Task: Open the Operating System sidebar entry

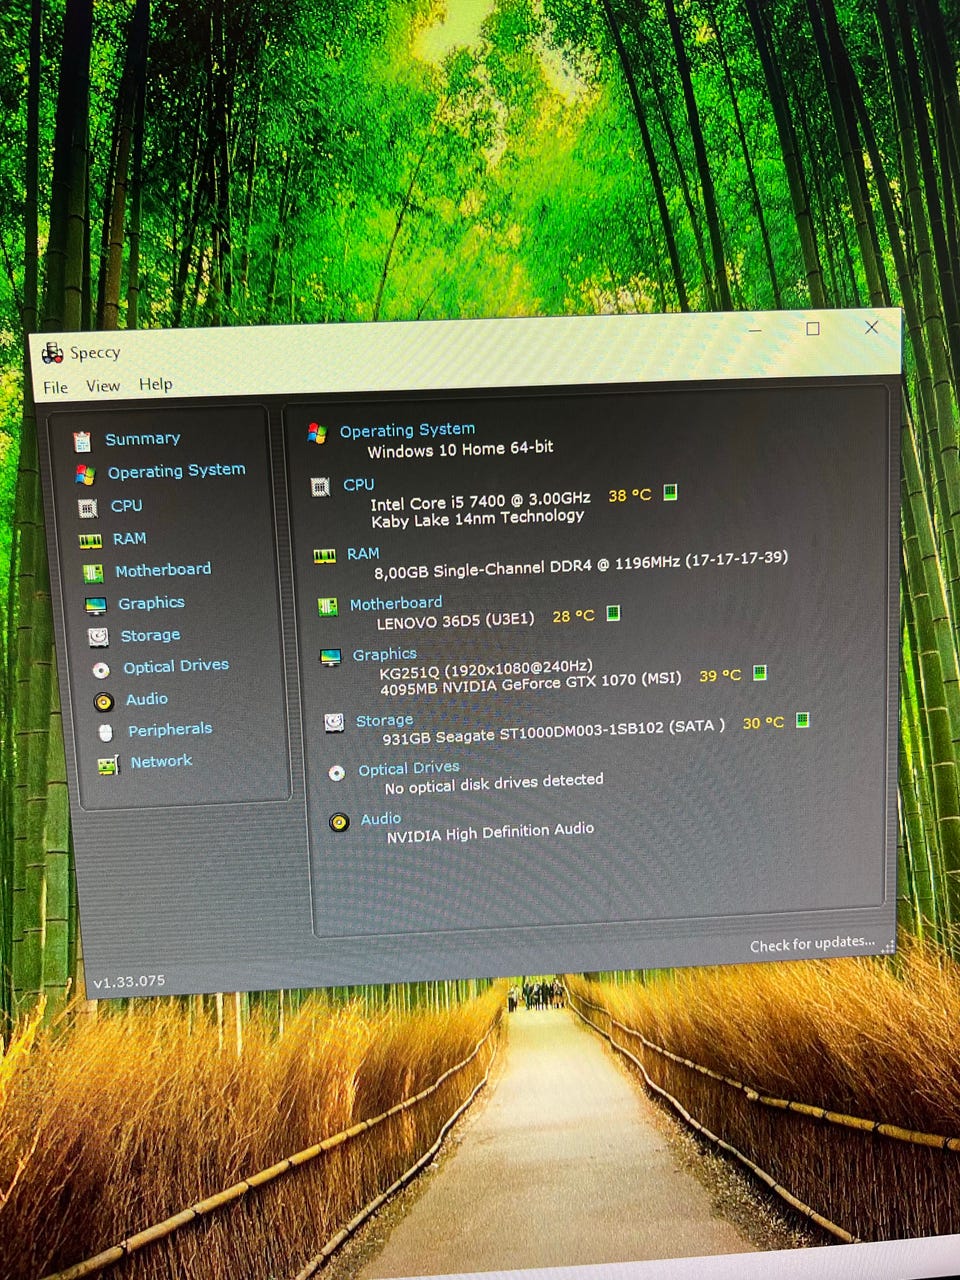Action: pos(176,470)
